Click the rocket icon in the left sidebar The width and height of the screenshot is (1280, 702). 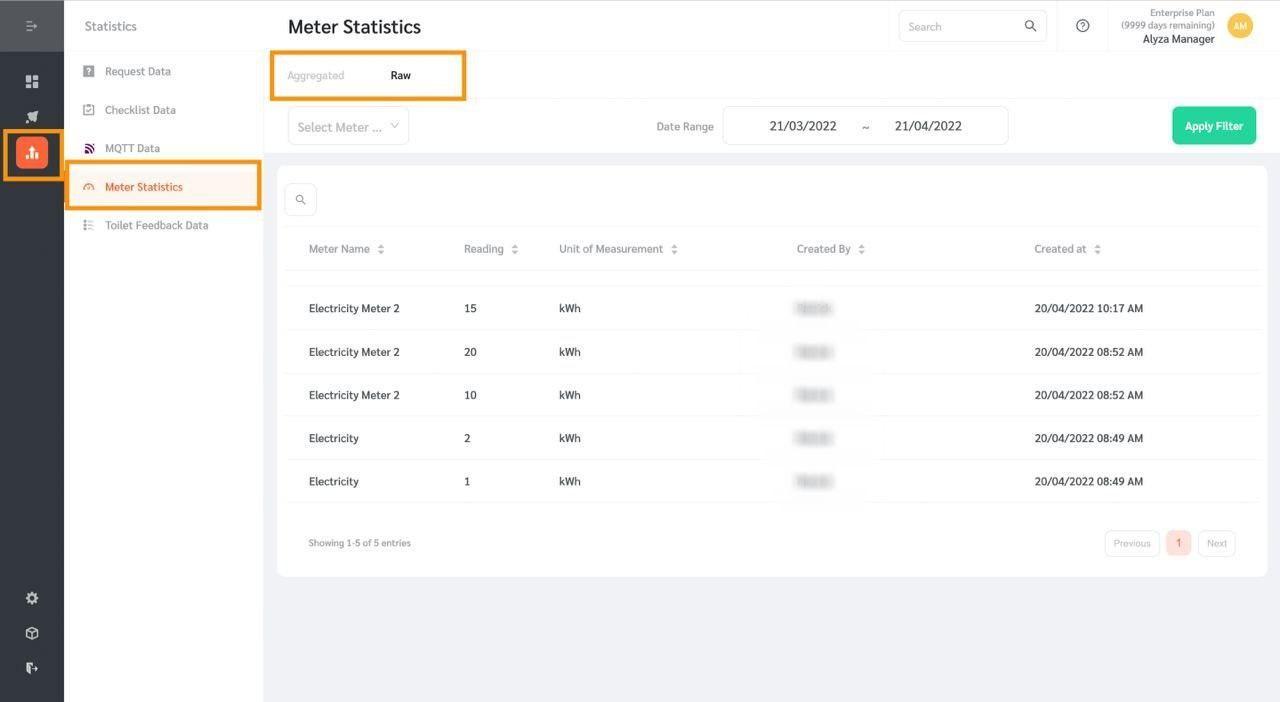31,116
